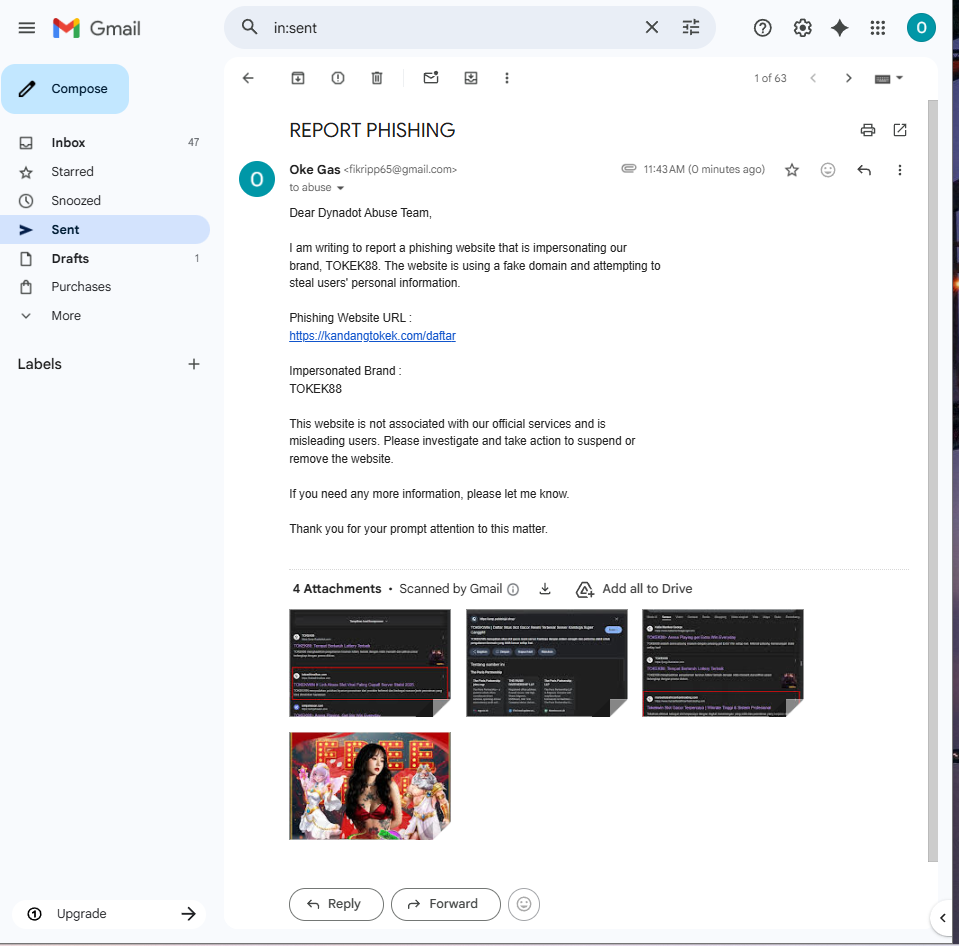This screenshot has height=946, width=959.
Task: Show details dropdown next to 'to abuse'
Action: tap(341, 188)
